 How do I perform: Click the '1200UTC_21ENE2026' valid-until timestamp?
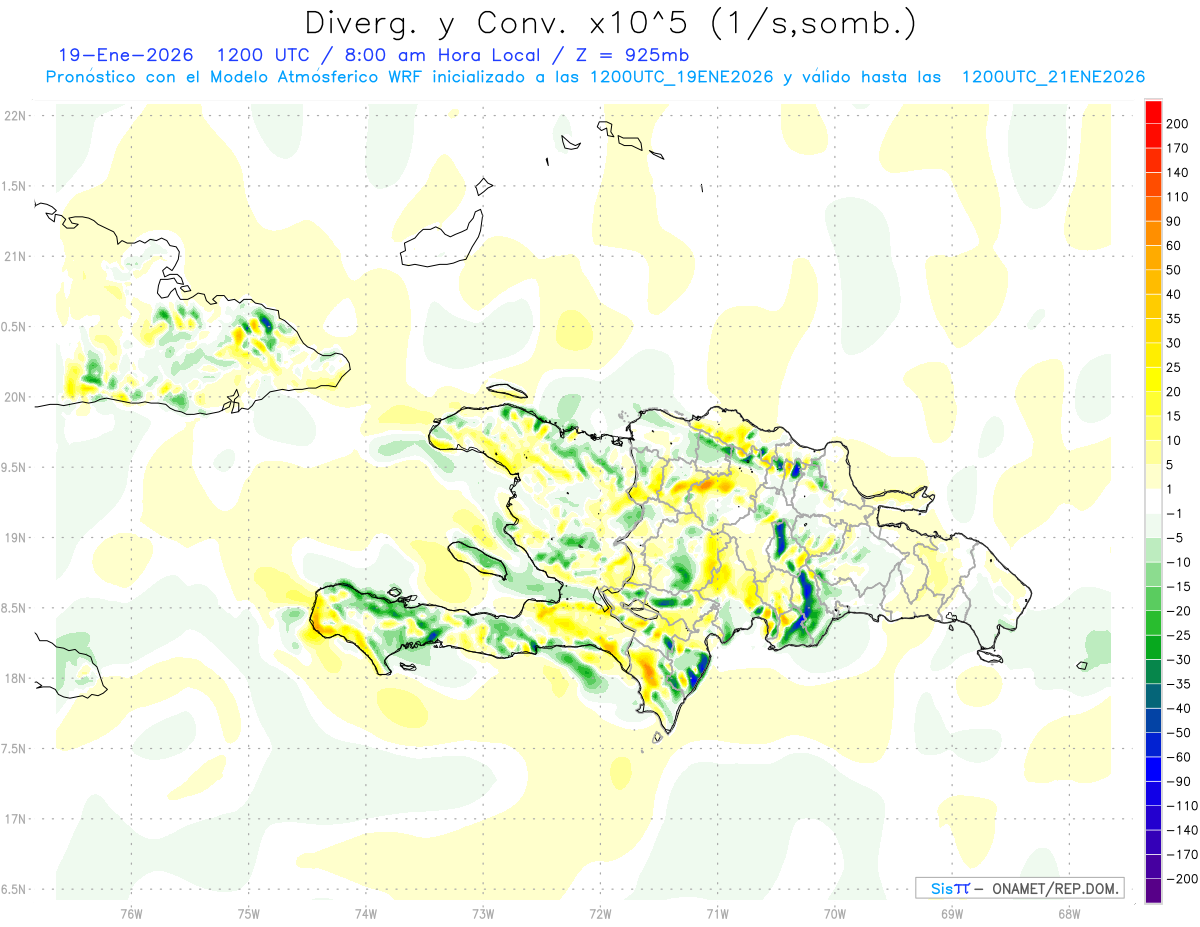pyautogui.click(x=1053, y=77)
